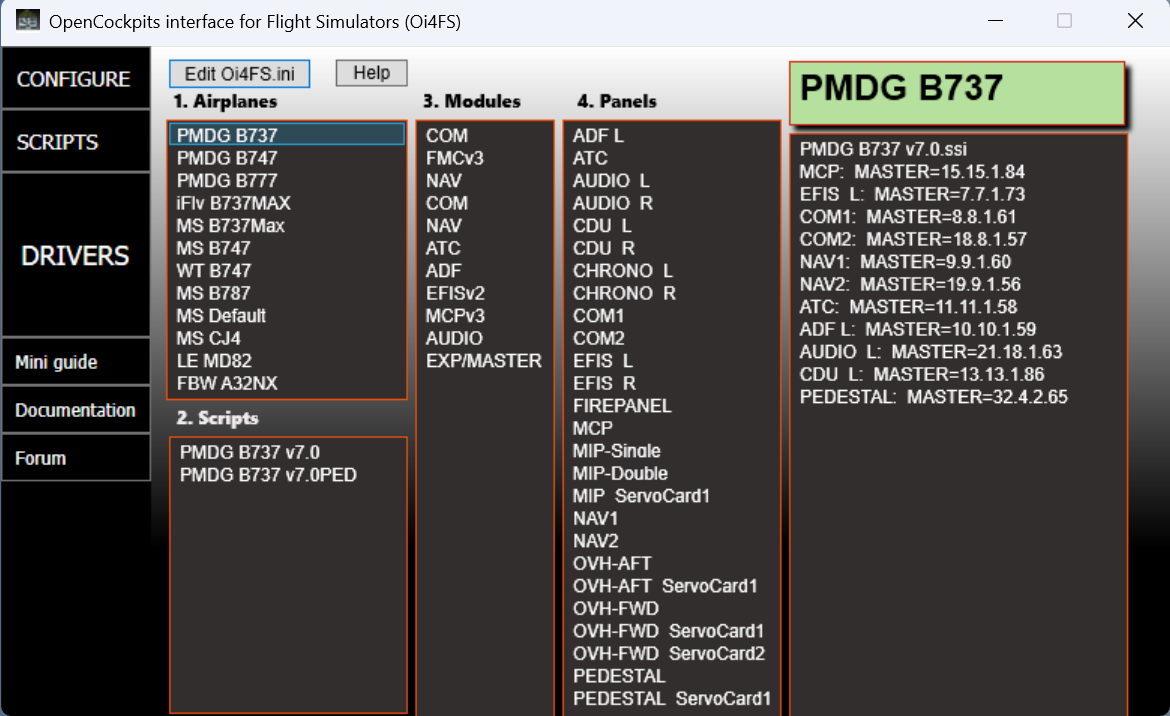Select script PMDG B737 v7.0
This screenshot has width=1170, height=716.
pos(249,452)
